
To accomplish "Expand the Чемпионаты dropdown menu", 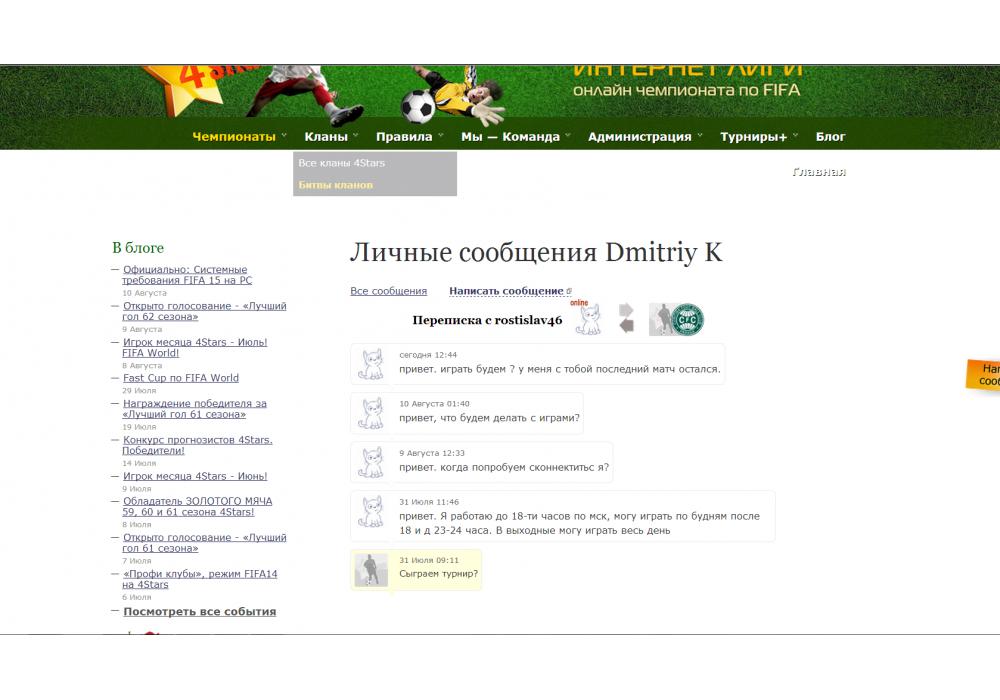I will (x=234, y=137).
